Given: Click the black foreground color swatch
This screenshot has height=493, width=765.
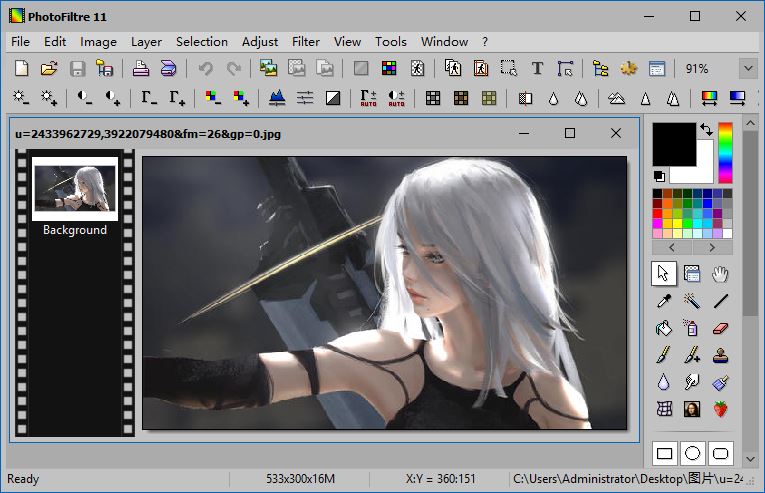Looking at the screenshot, I should point(674,144).
